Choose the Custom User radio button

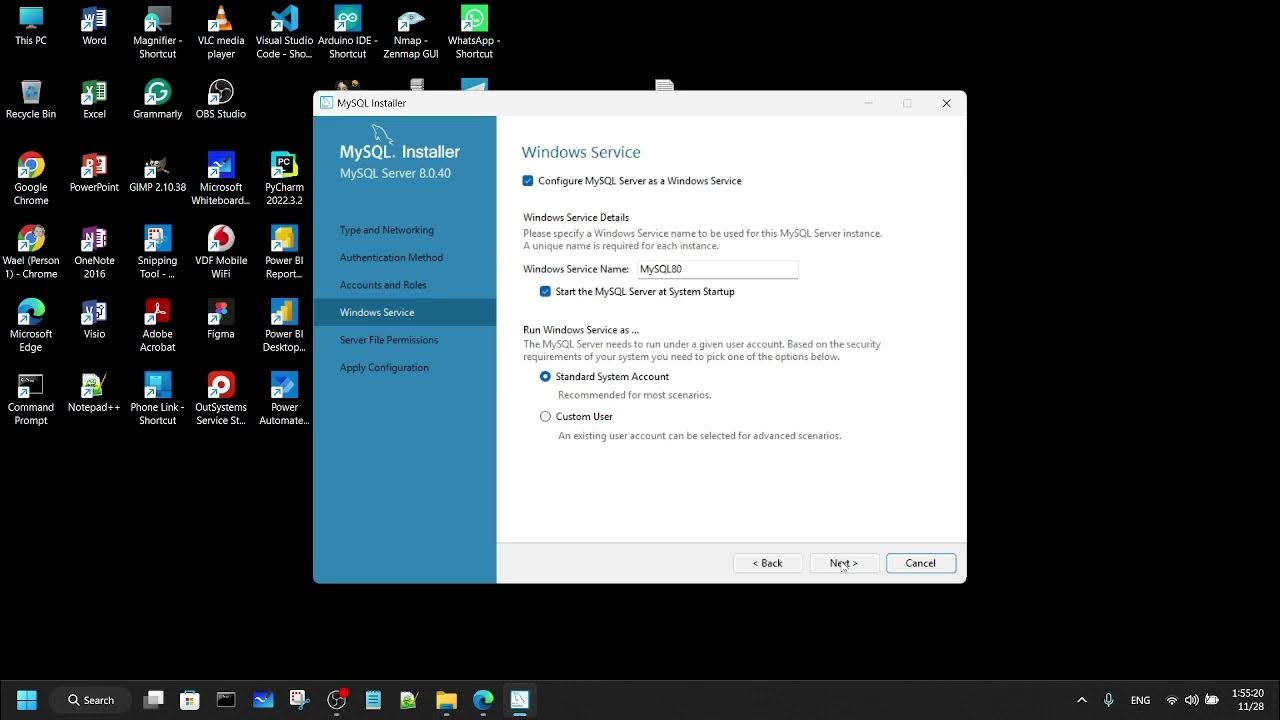pos(545,417)
